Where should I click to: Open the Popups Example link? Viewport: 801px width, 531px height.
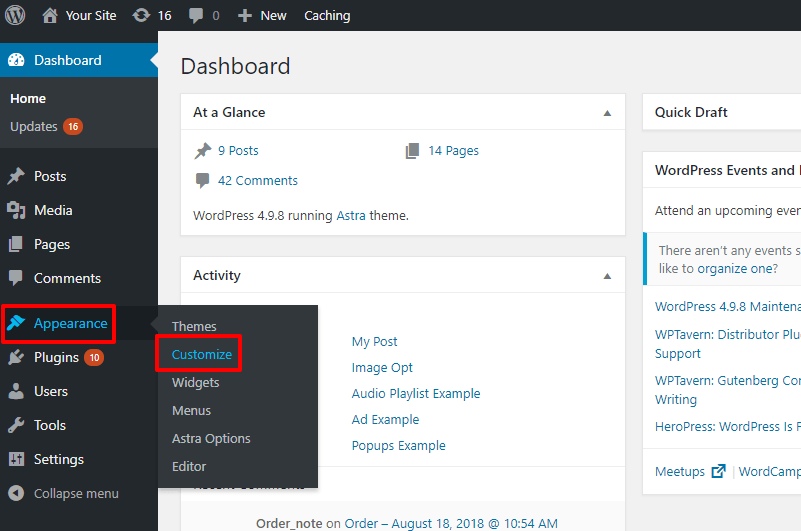click(398, 446)
